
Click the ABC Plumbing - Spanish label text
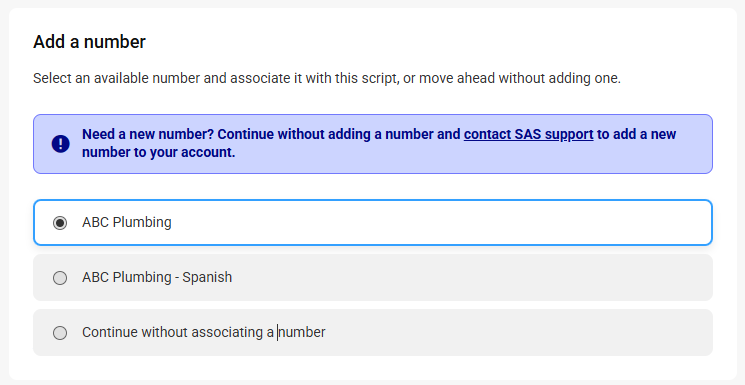157,277
